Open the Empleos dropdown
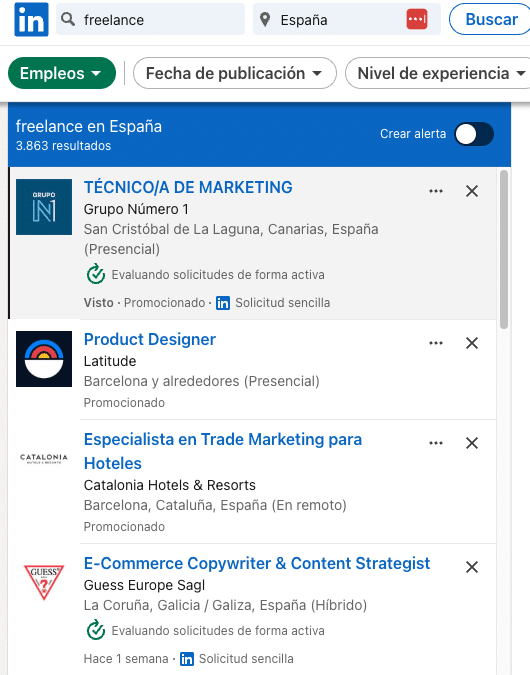The image size is (530, 675). coord(62,73)
